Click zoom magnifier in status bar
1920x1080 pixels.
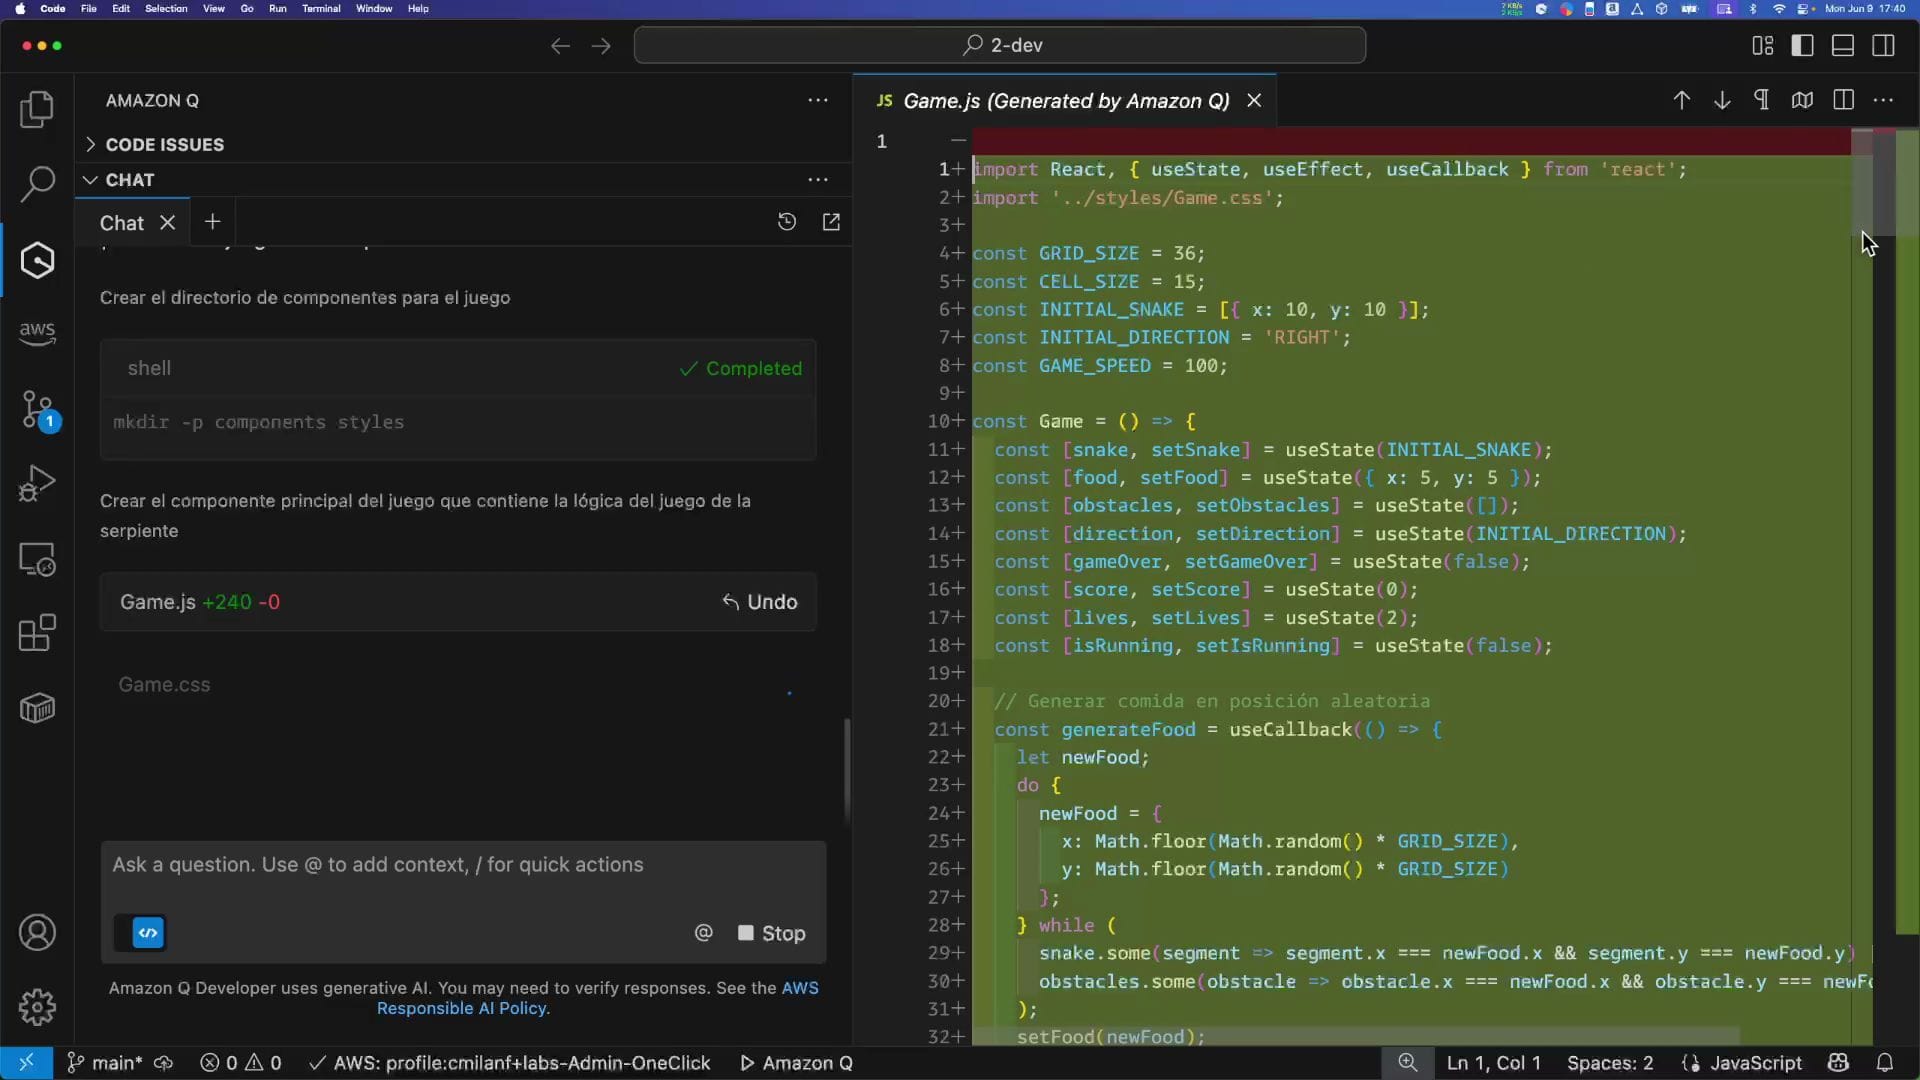click(x=1407, y=1062)
